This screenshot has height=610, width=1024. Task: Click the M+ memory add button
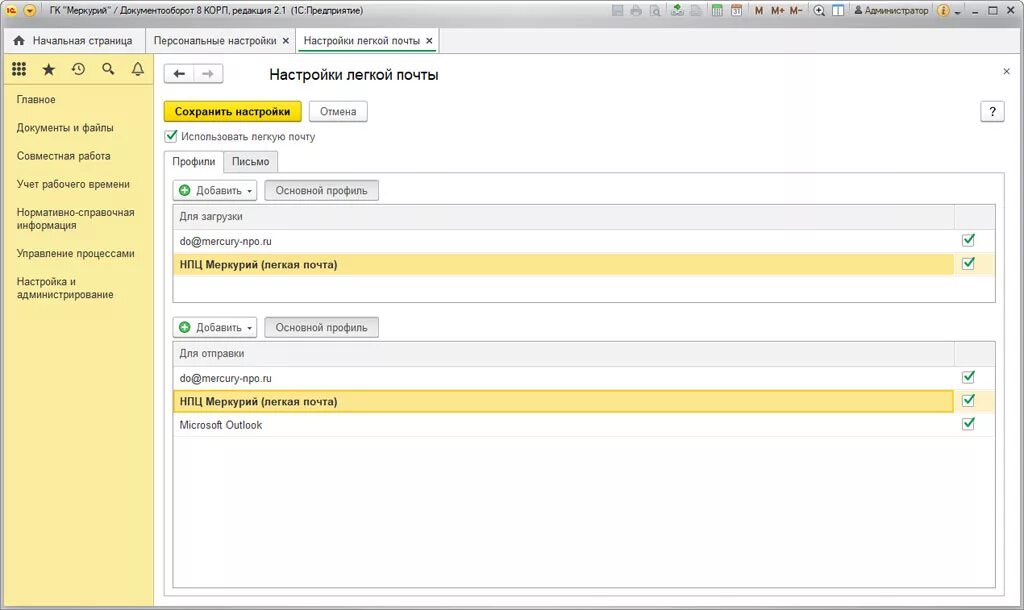pos(777,10)
